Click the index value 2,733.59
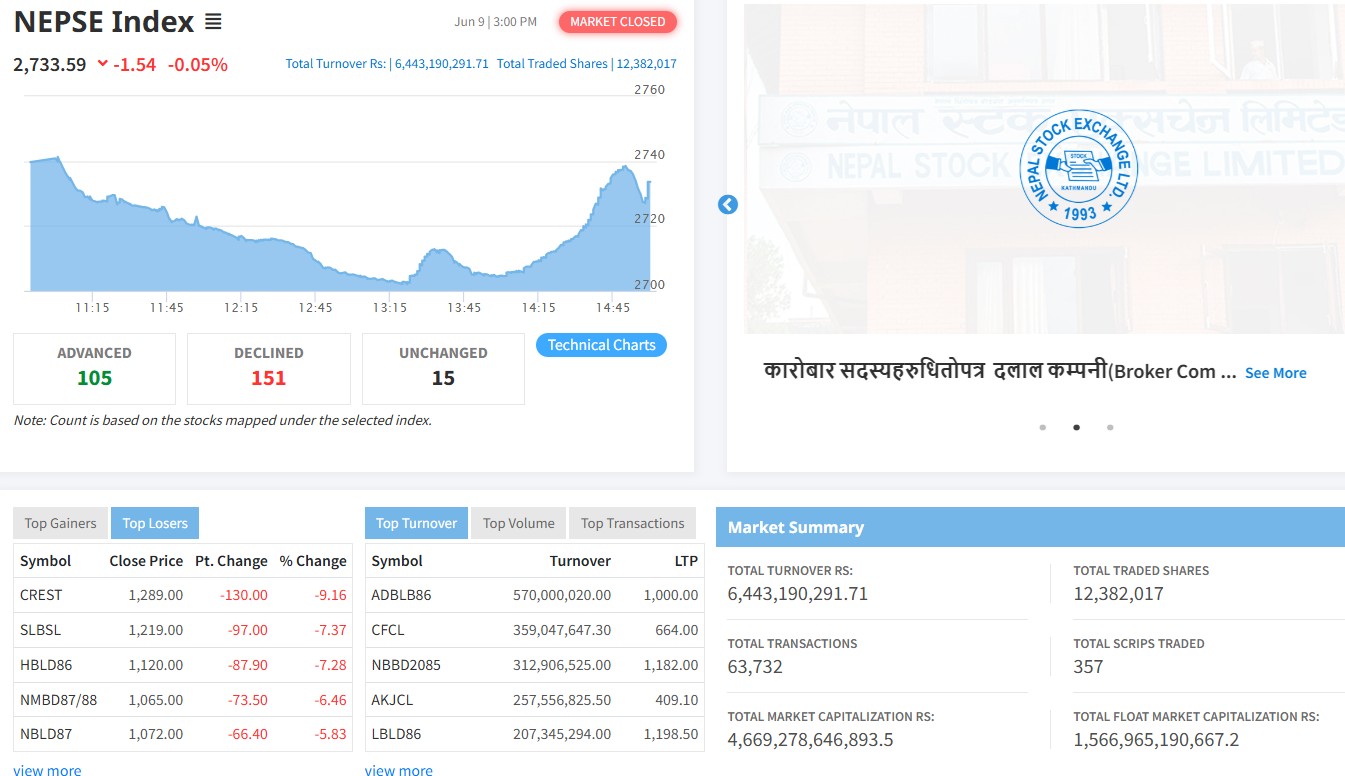This screenshot has width=1345, height=776. tap(50, 65)
